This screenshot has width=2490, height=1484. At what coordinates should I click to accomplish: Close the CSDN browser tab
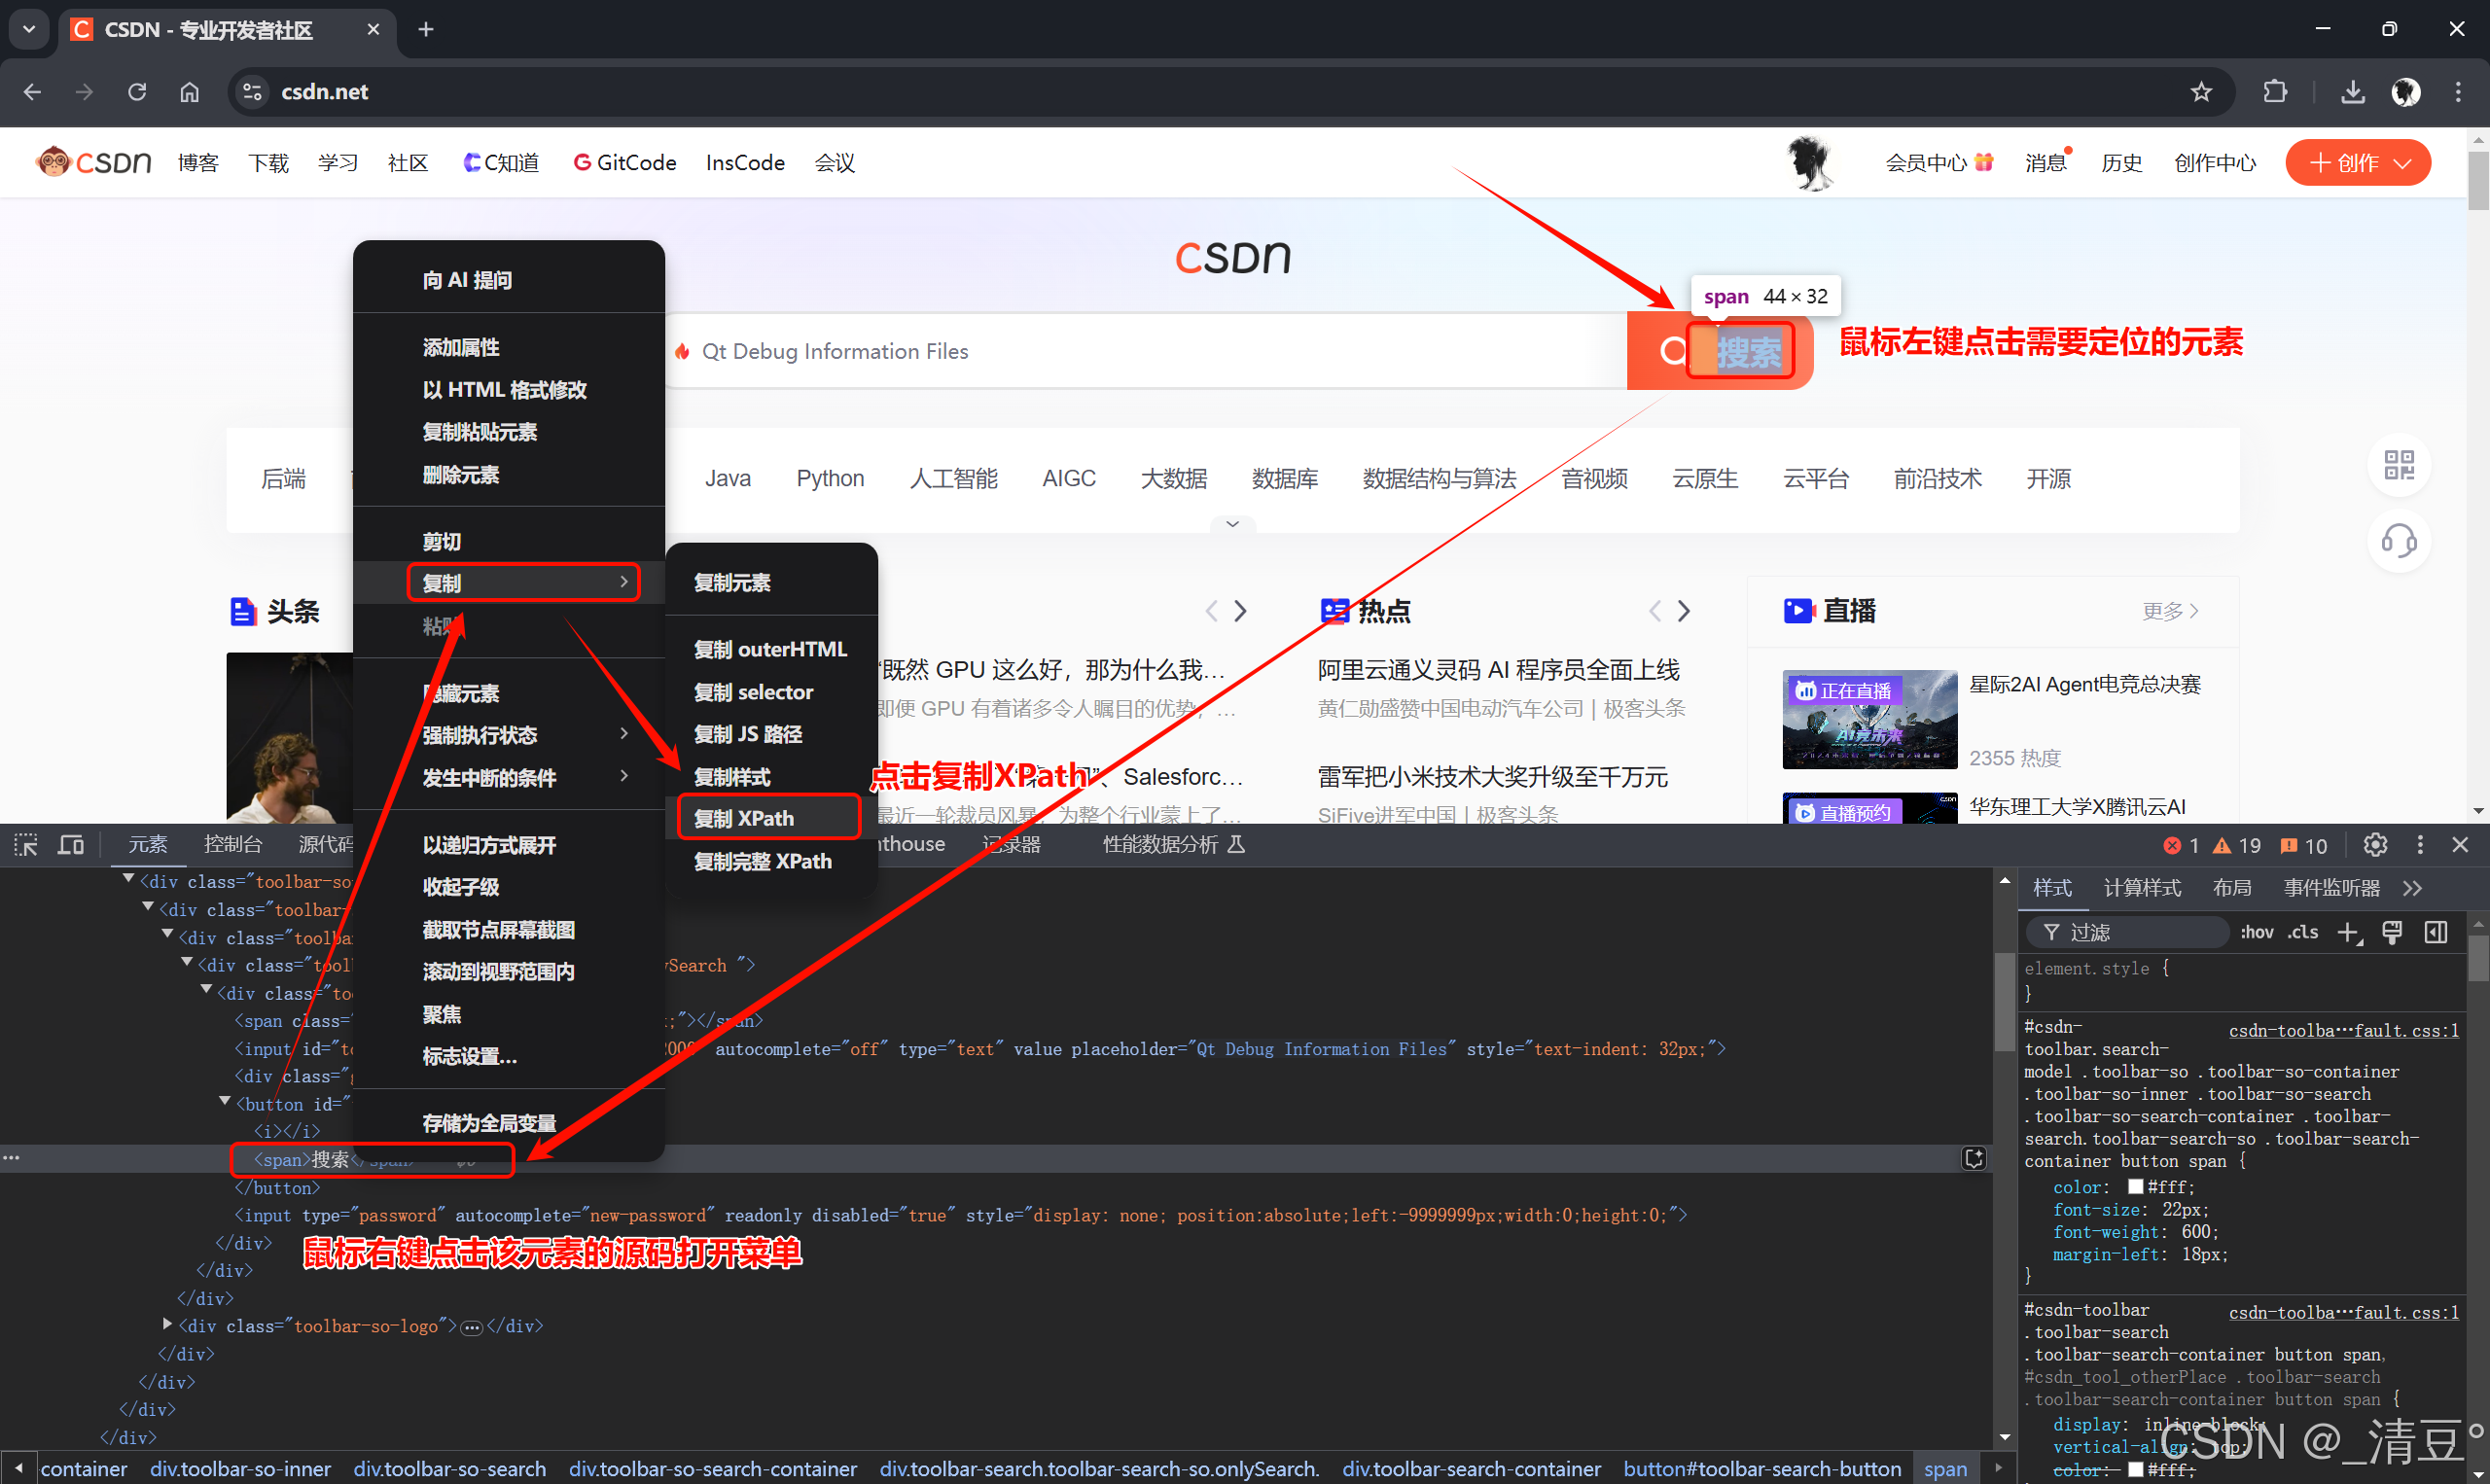point(373,29)
